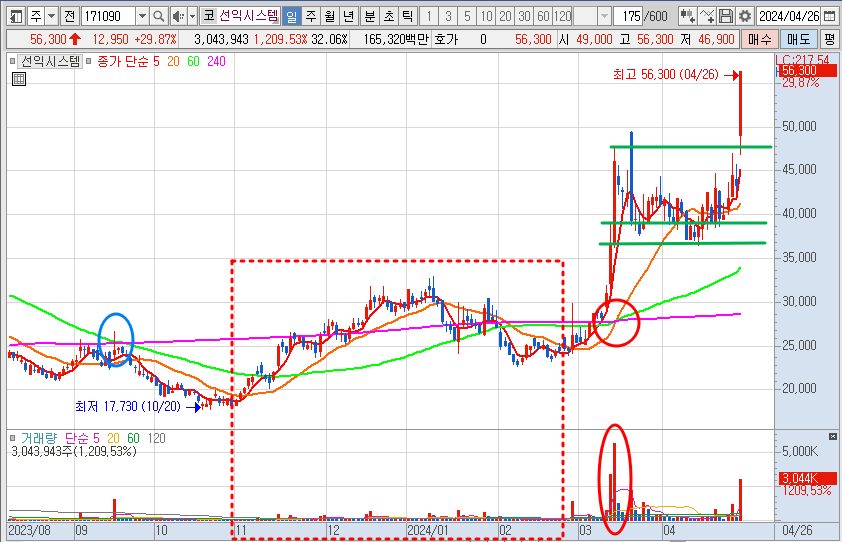Select the 5 interval button
The width and height of the screenshot is (842, 542).
click(467, 17)
